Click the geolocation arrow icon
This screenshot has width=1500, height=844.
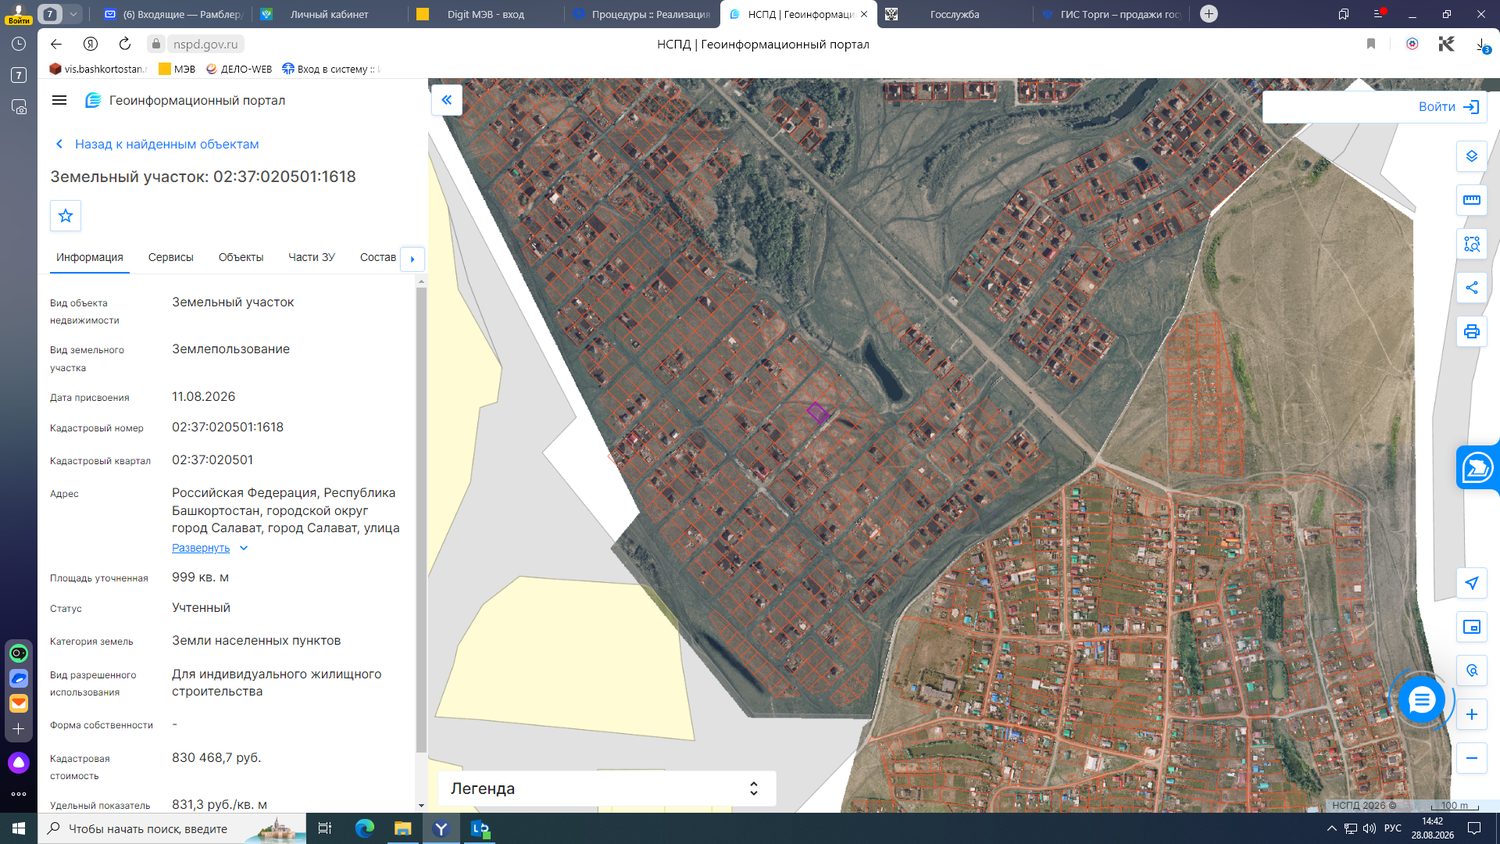coord(1471,583)
